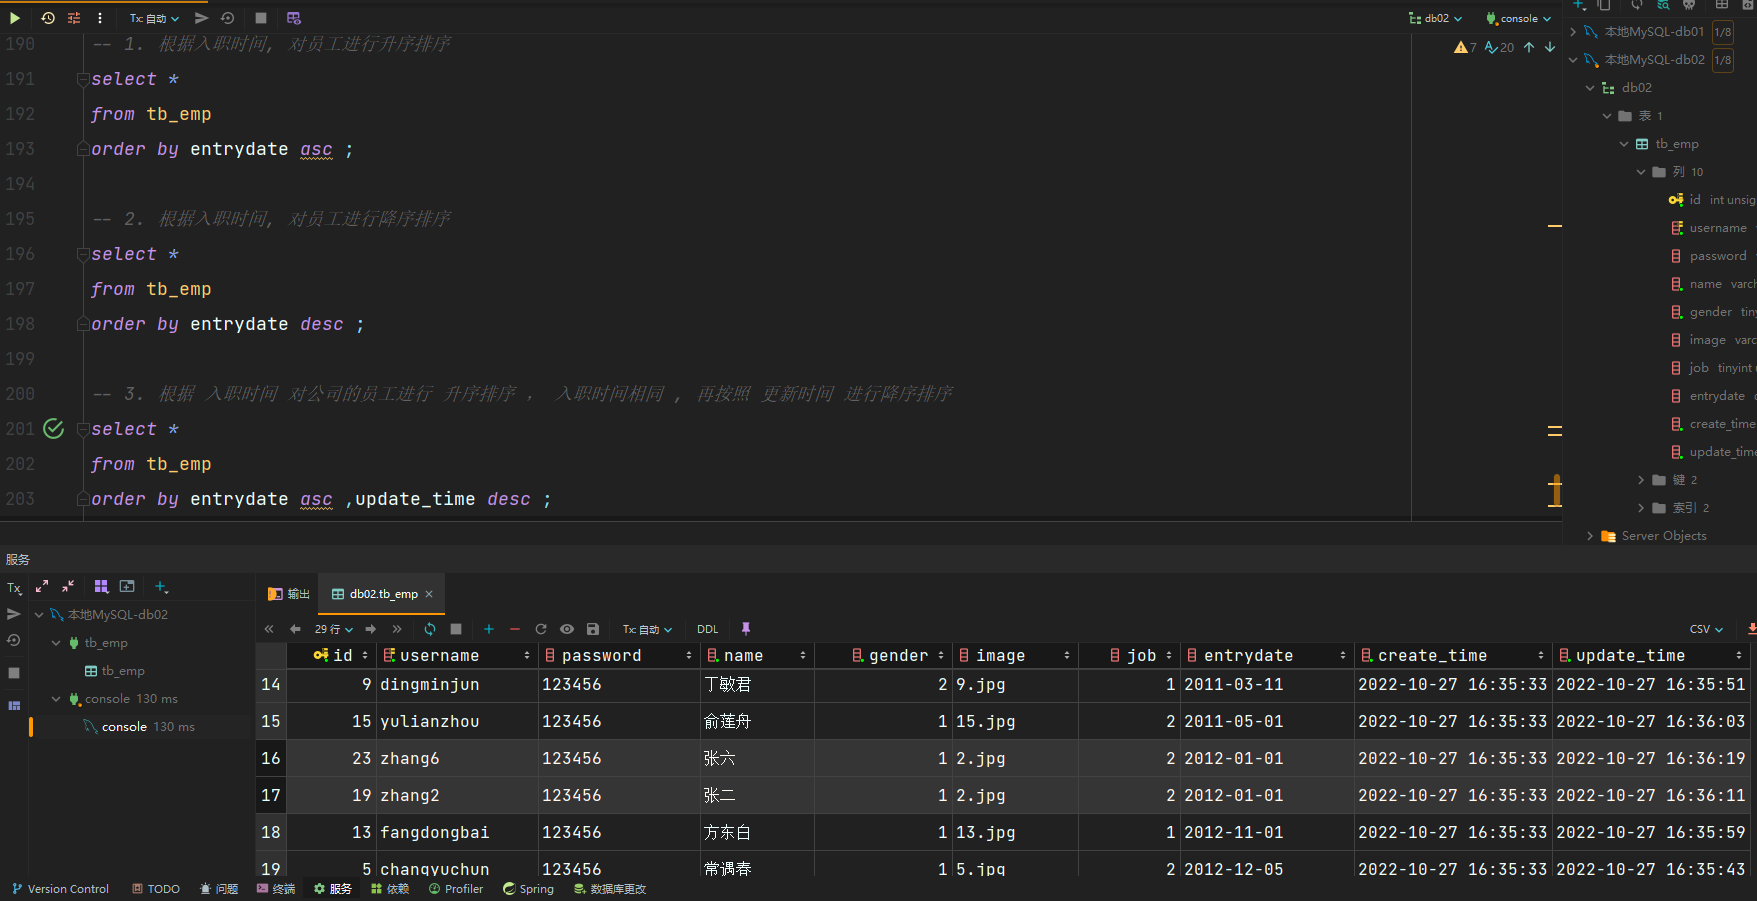Open the Spring tool window
This screenshot has height=901, width=1757.
click(528, 889)
